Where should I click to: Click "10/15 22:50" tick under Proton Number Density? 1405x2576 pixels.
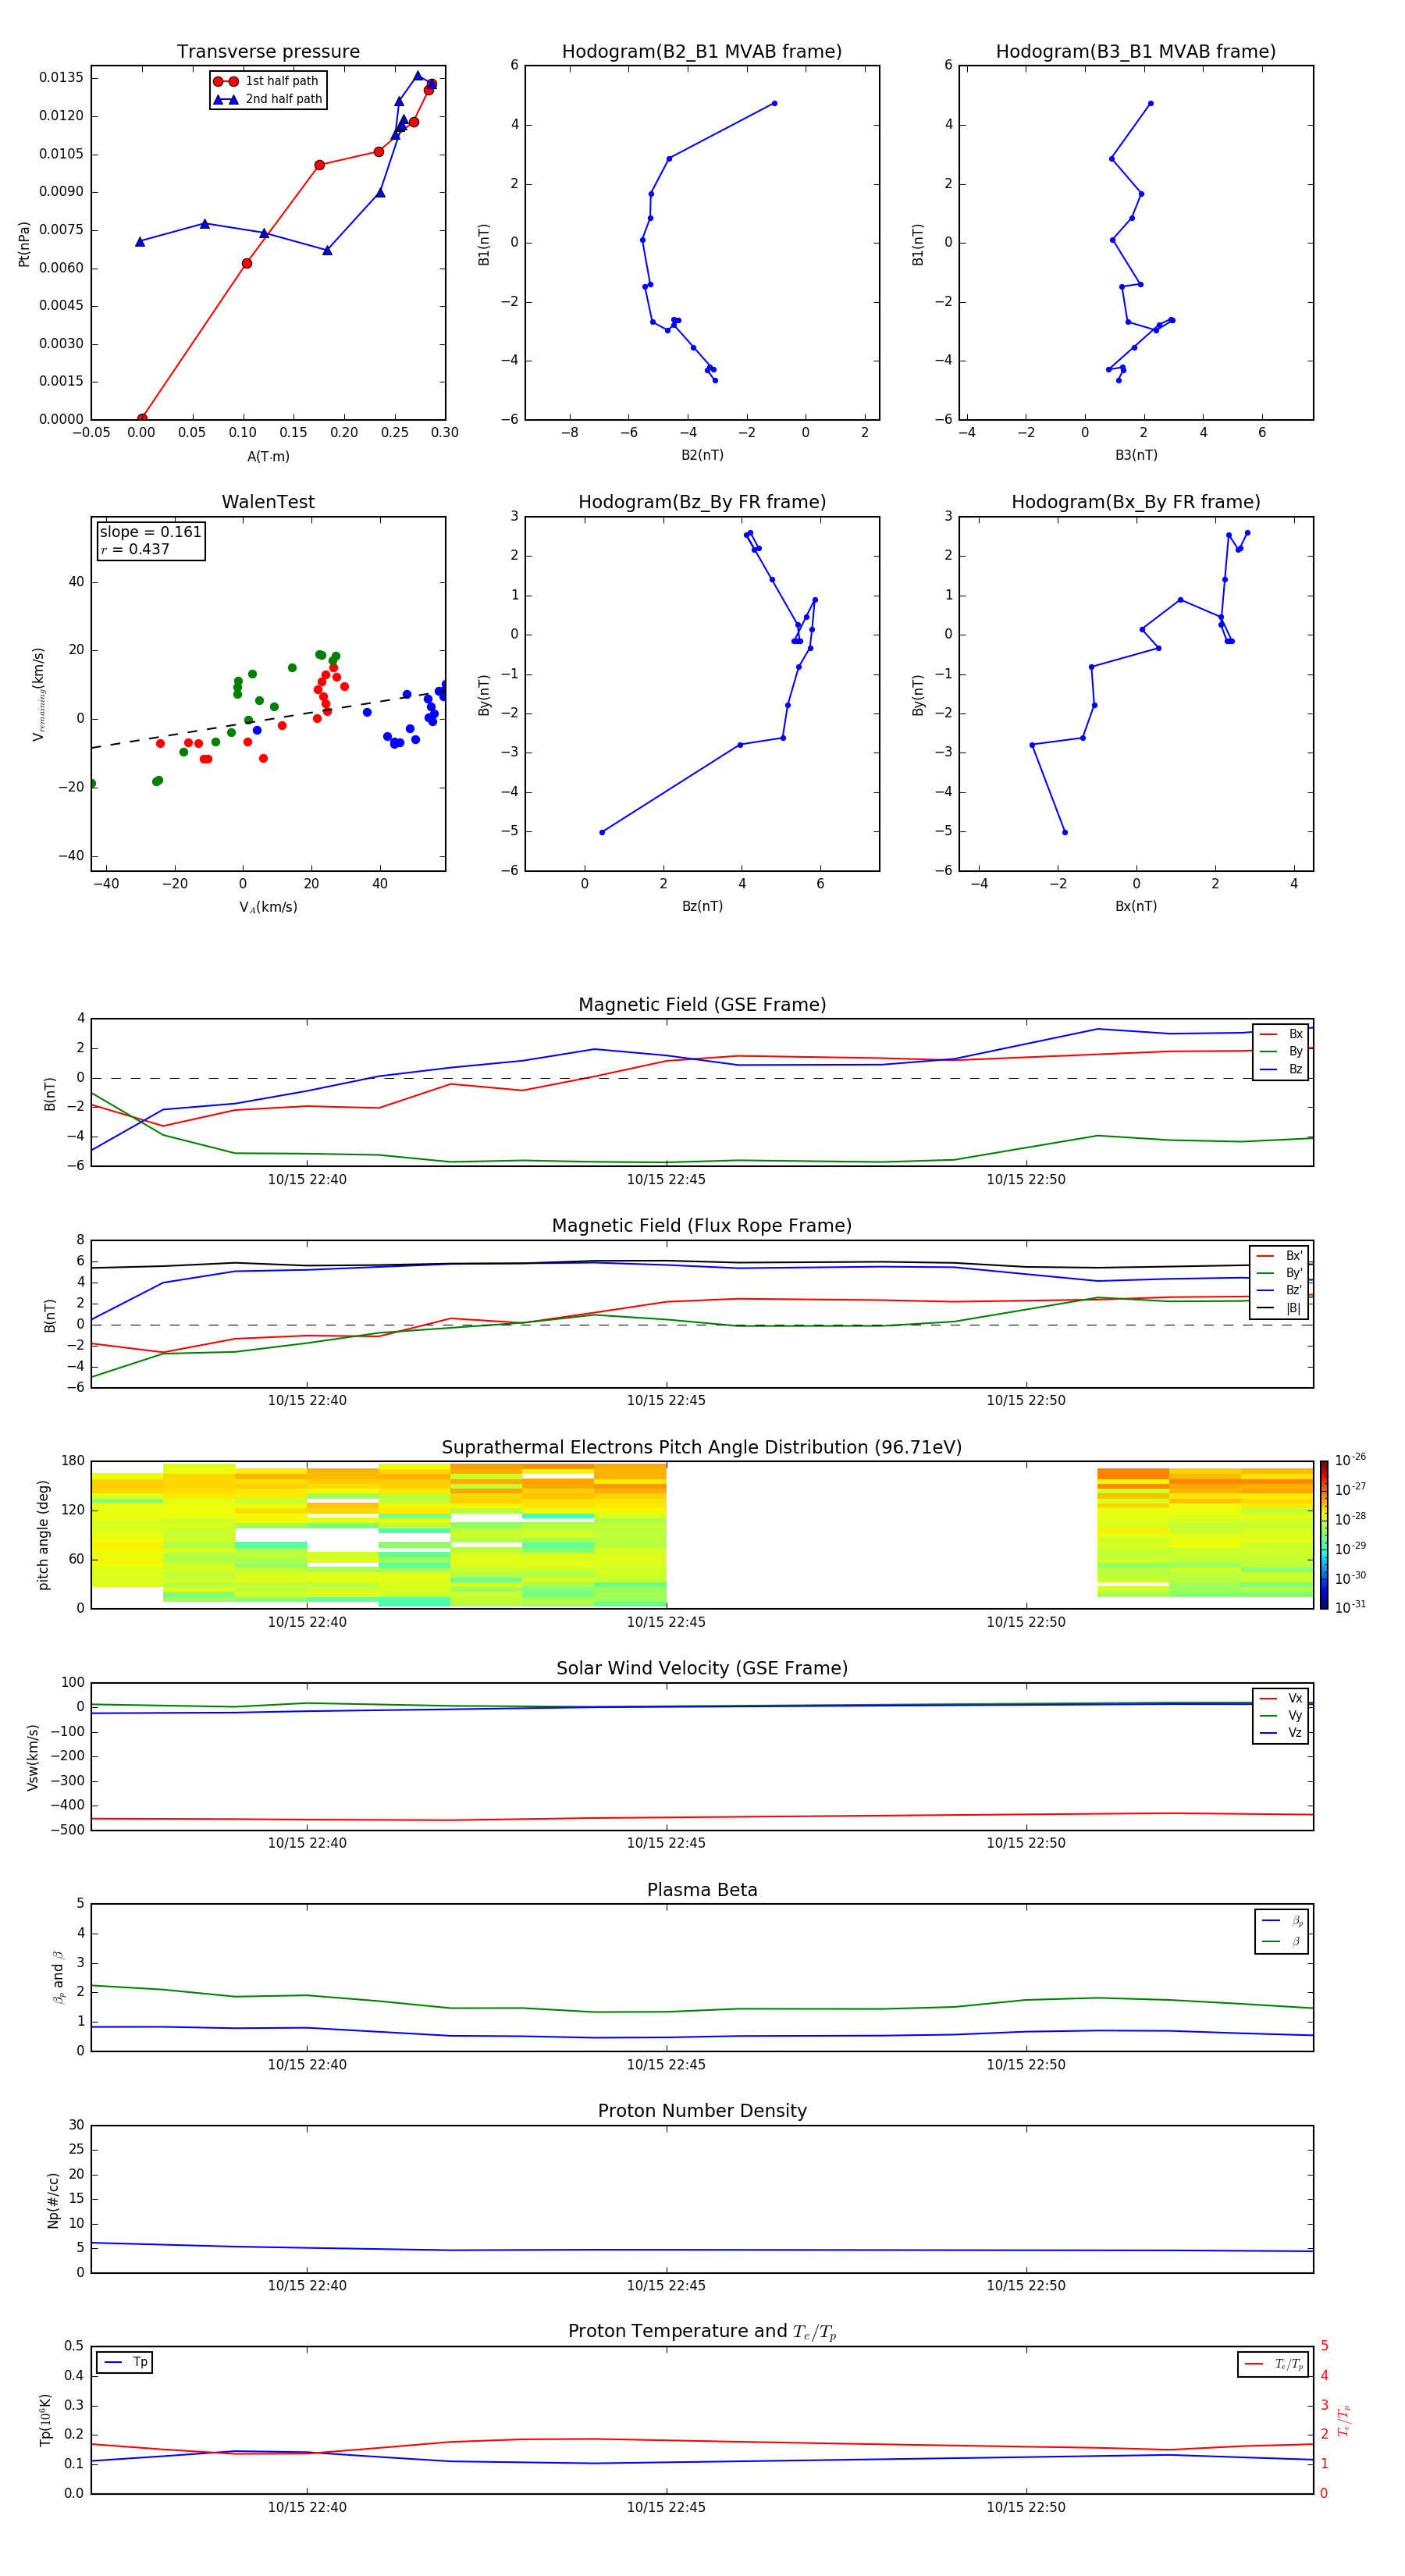tap(1026, 2286)
